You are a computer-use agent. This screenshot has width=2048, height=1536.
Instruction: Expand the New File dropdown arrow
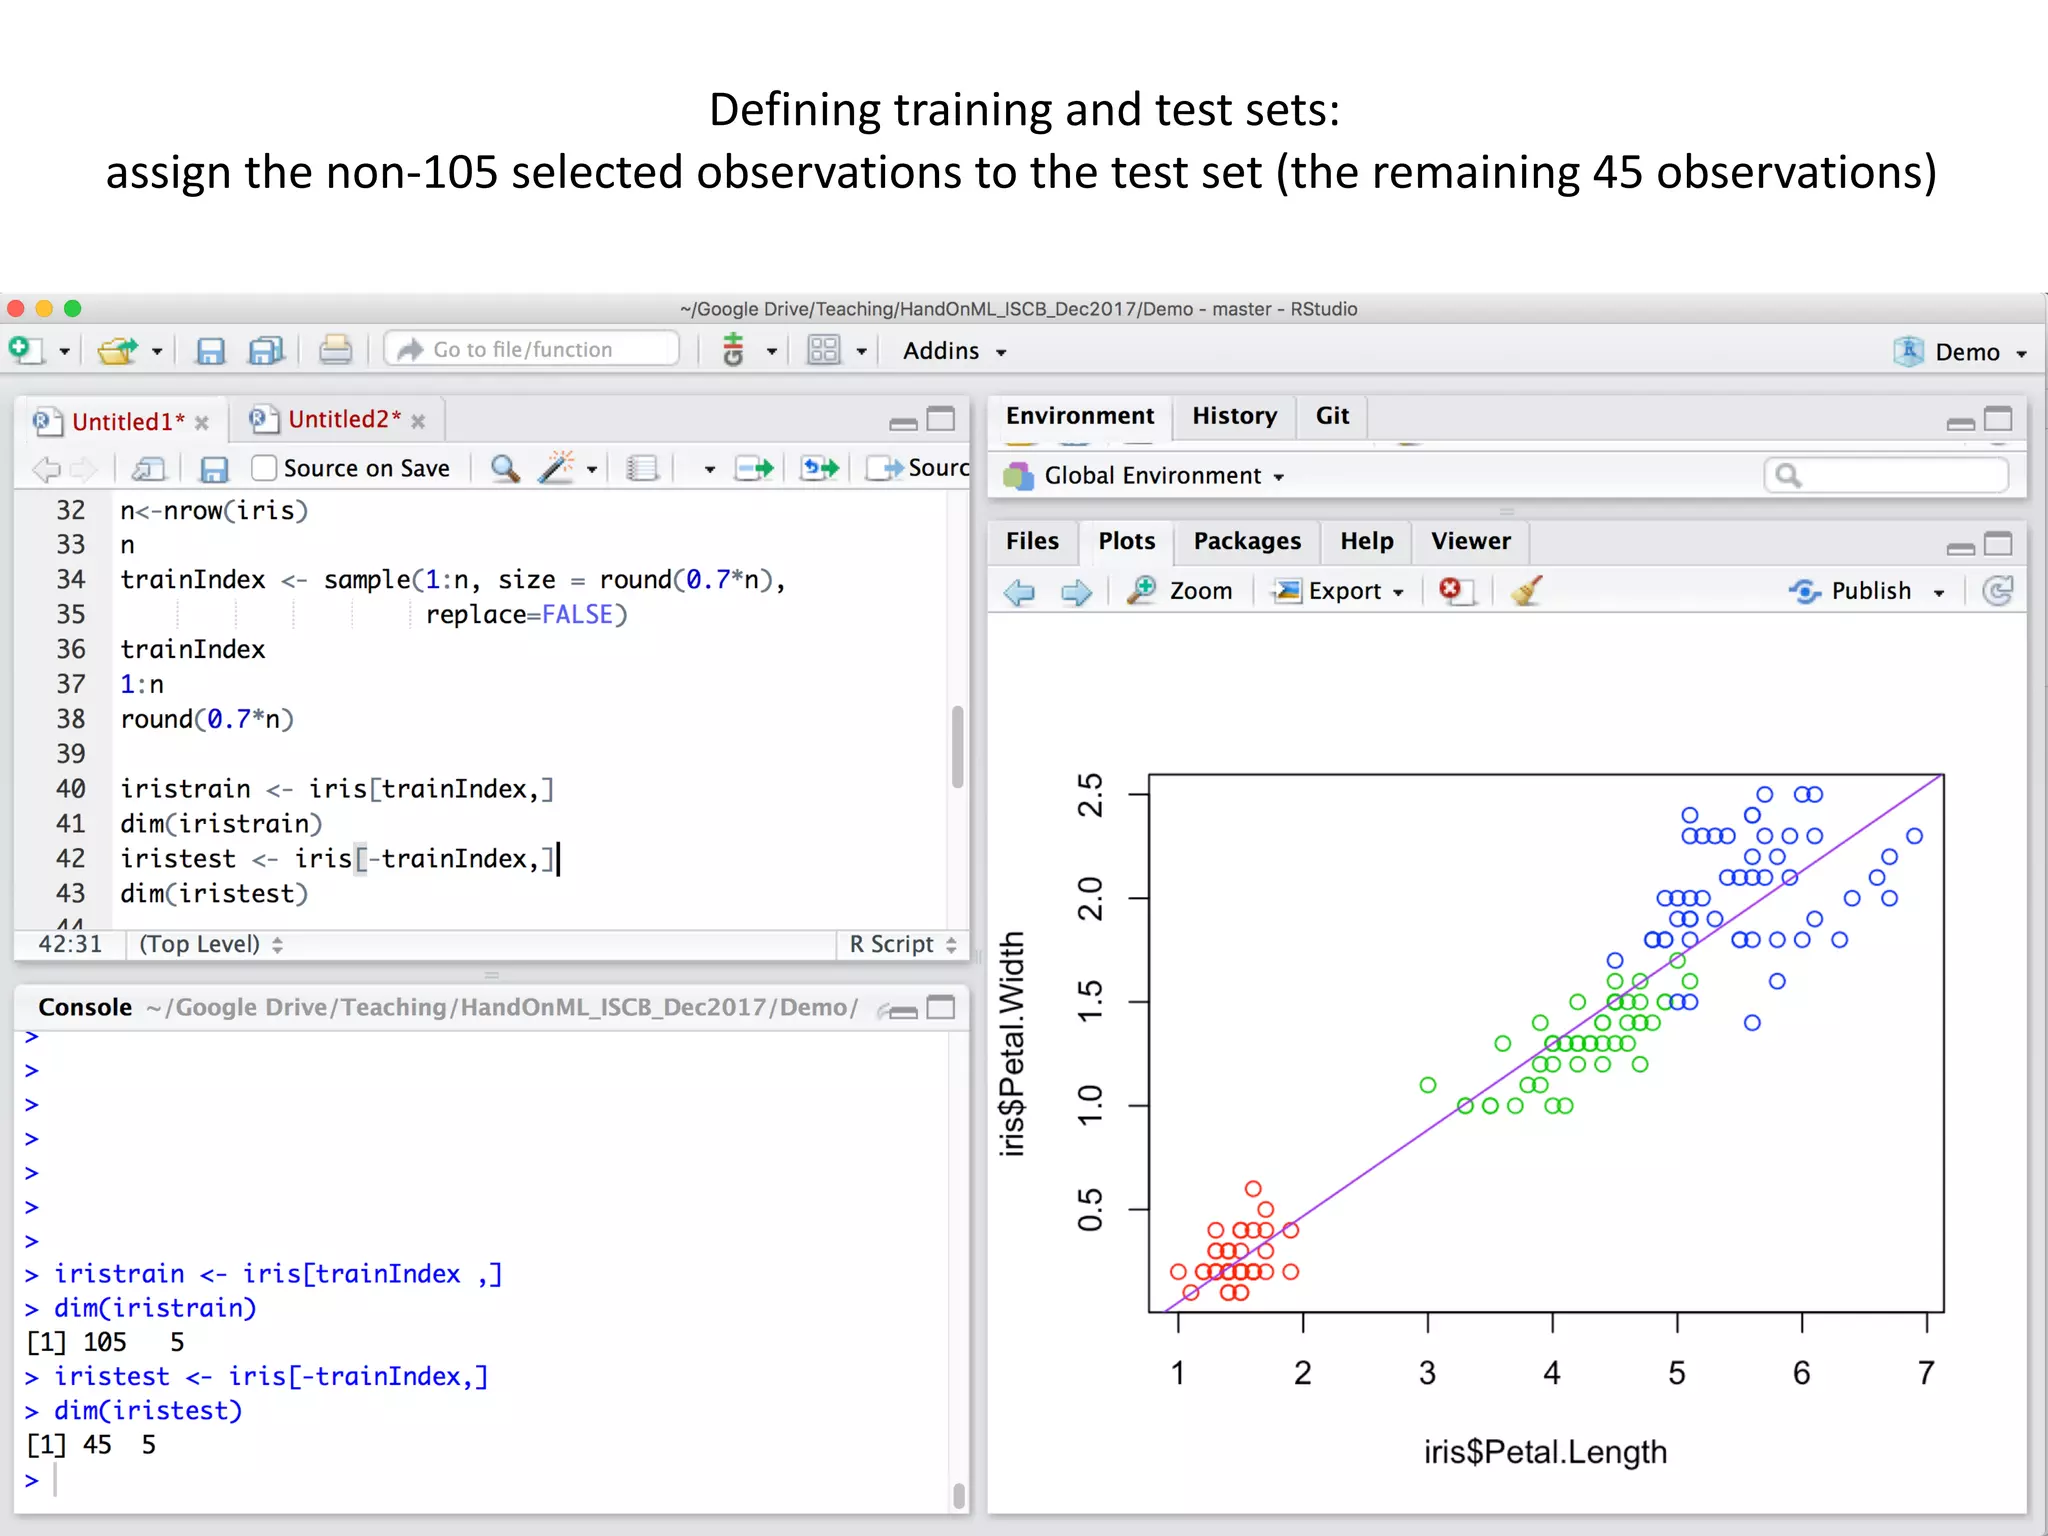tap(64, 352)
